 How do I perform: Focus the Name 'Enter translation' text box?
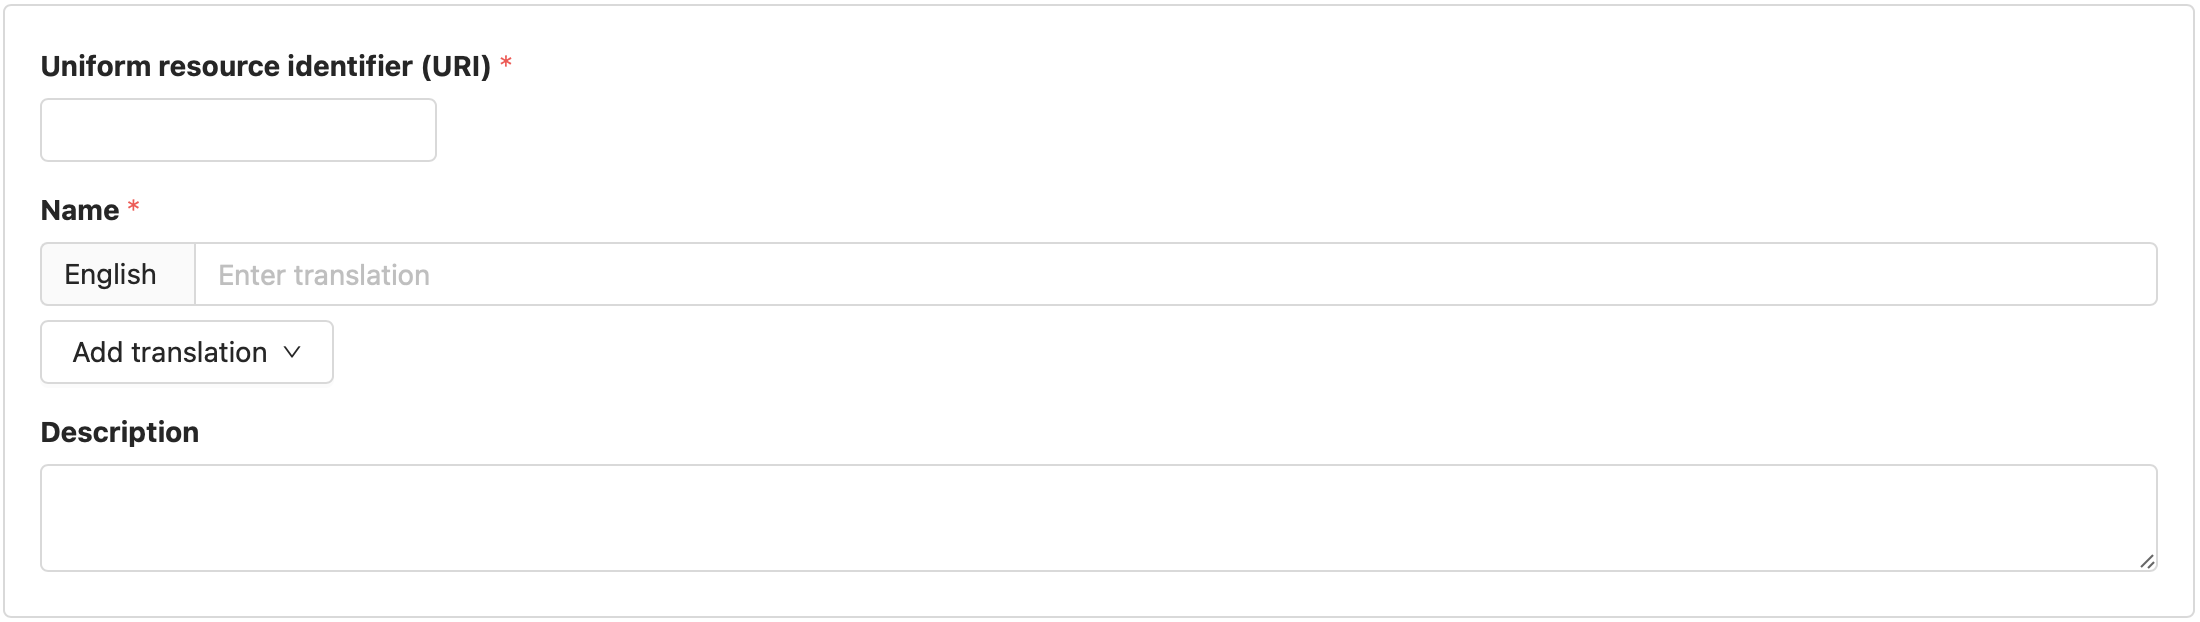click(1175, 275)
